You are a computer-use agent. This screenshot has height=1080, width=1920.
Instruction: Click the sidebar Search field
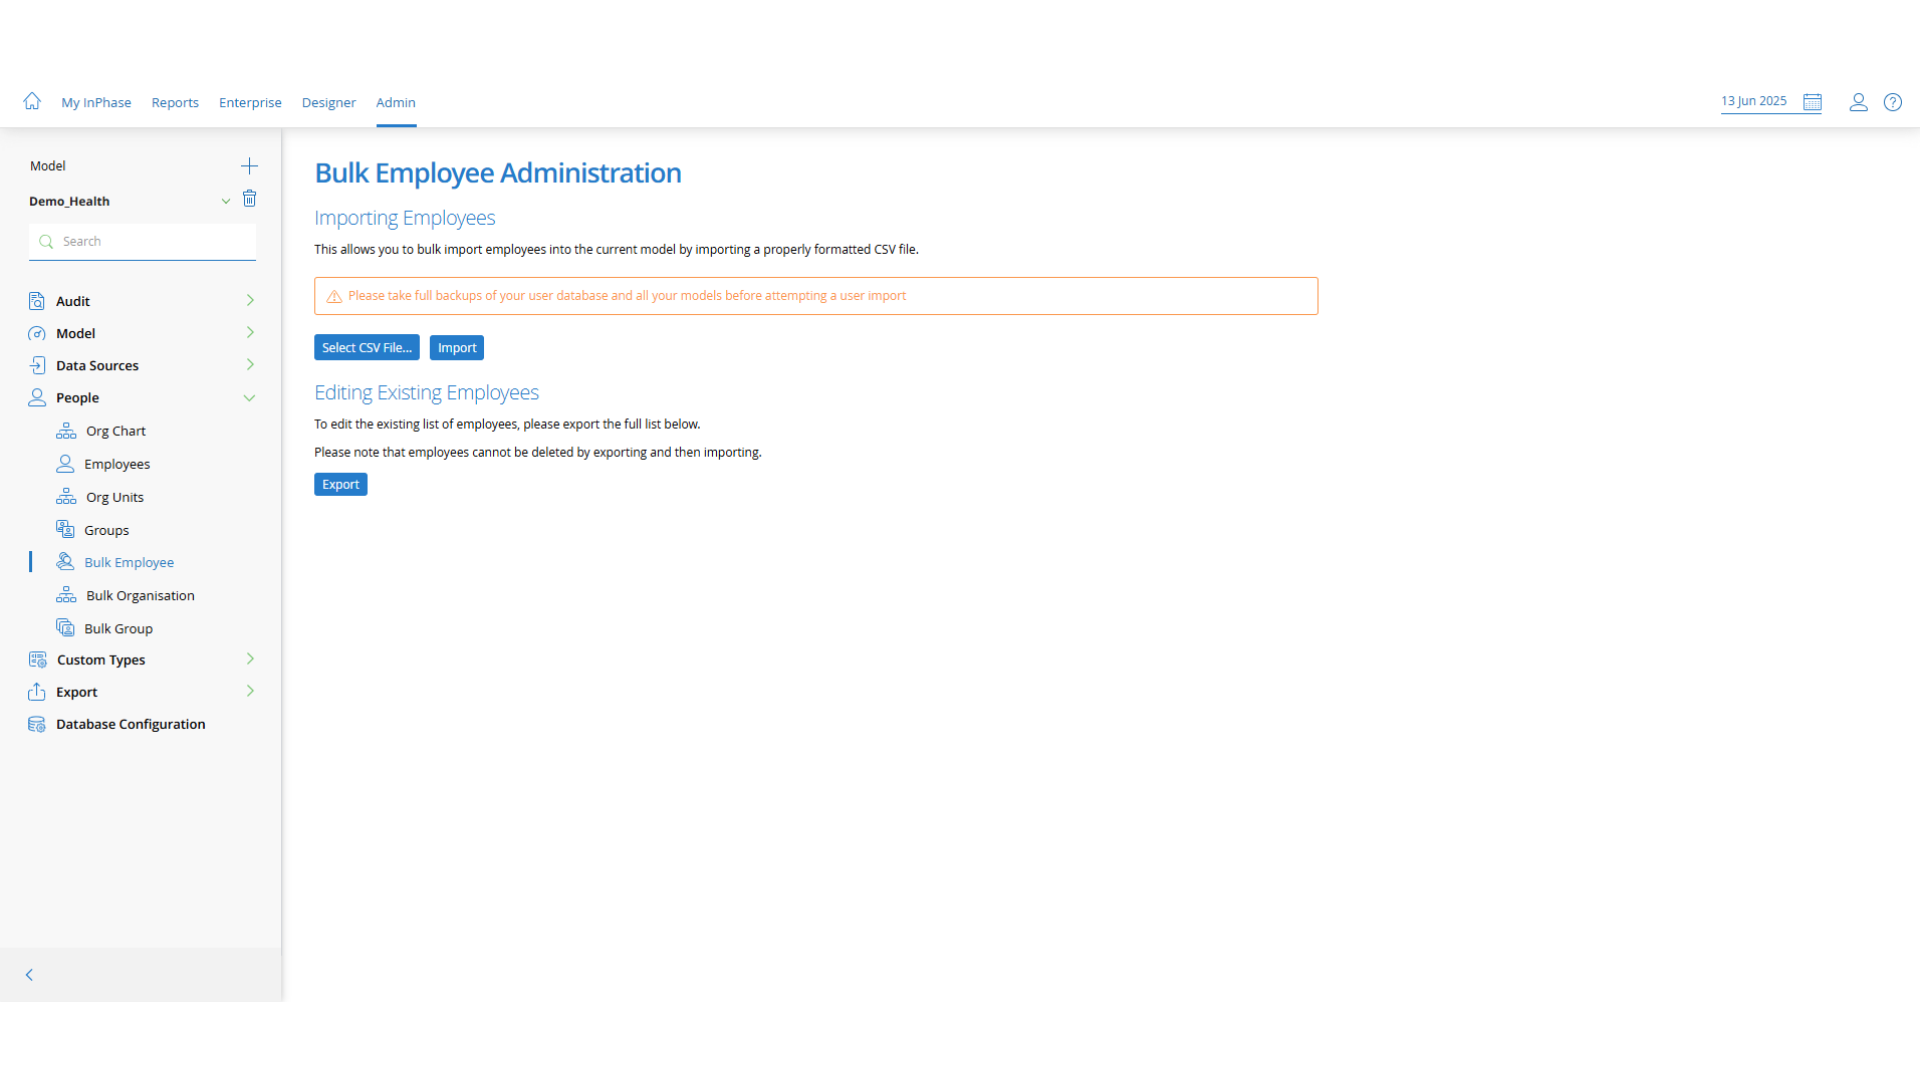pyautogui.click(x=142, y=242)
